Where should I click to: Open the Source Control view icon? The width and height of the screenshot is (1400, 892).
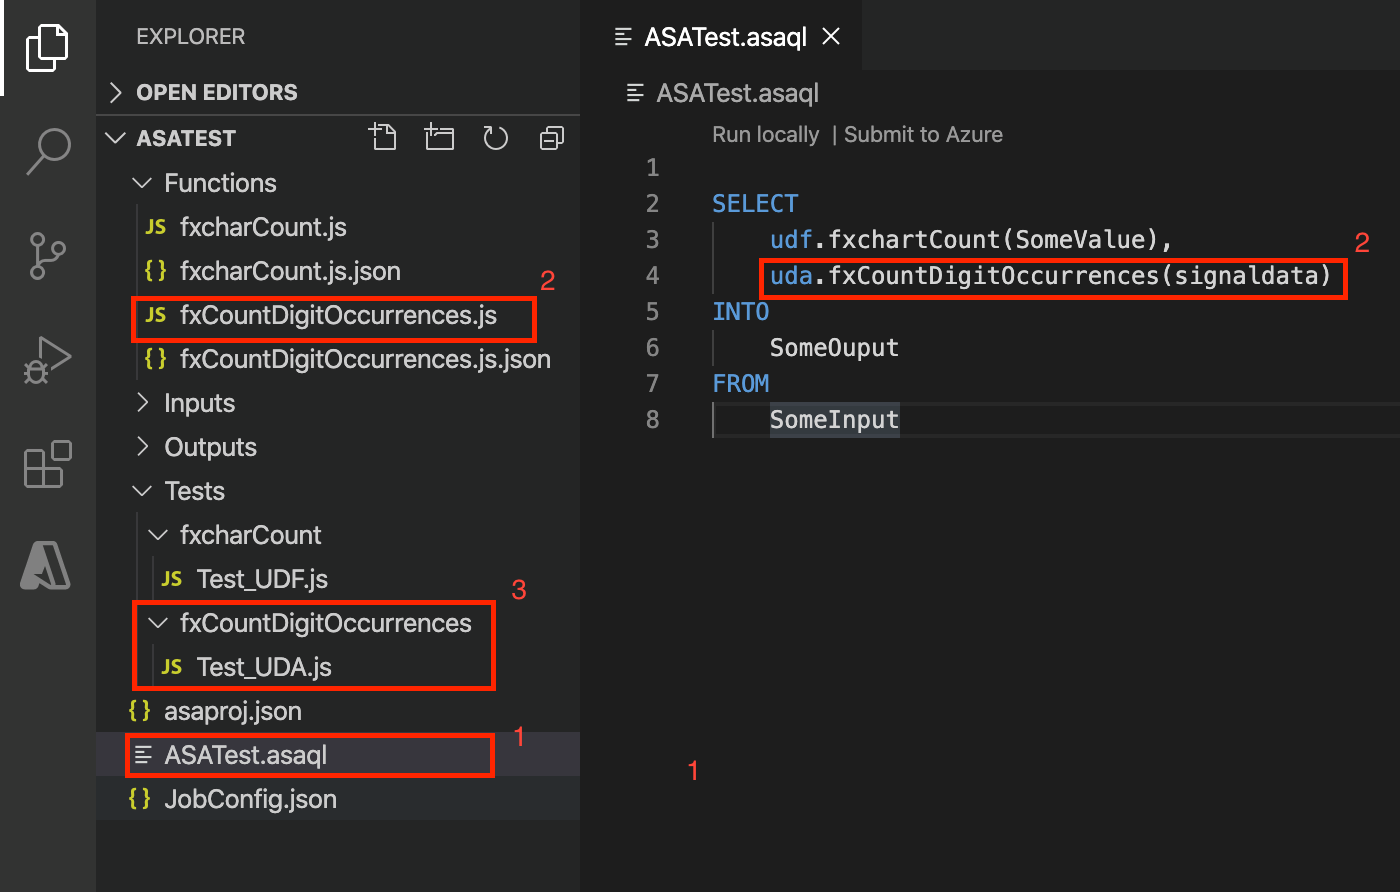click(47, 255)
